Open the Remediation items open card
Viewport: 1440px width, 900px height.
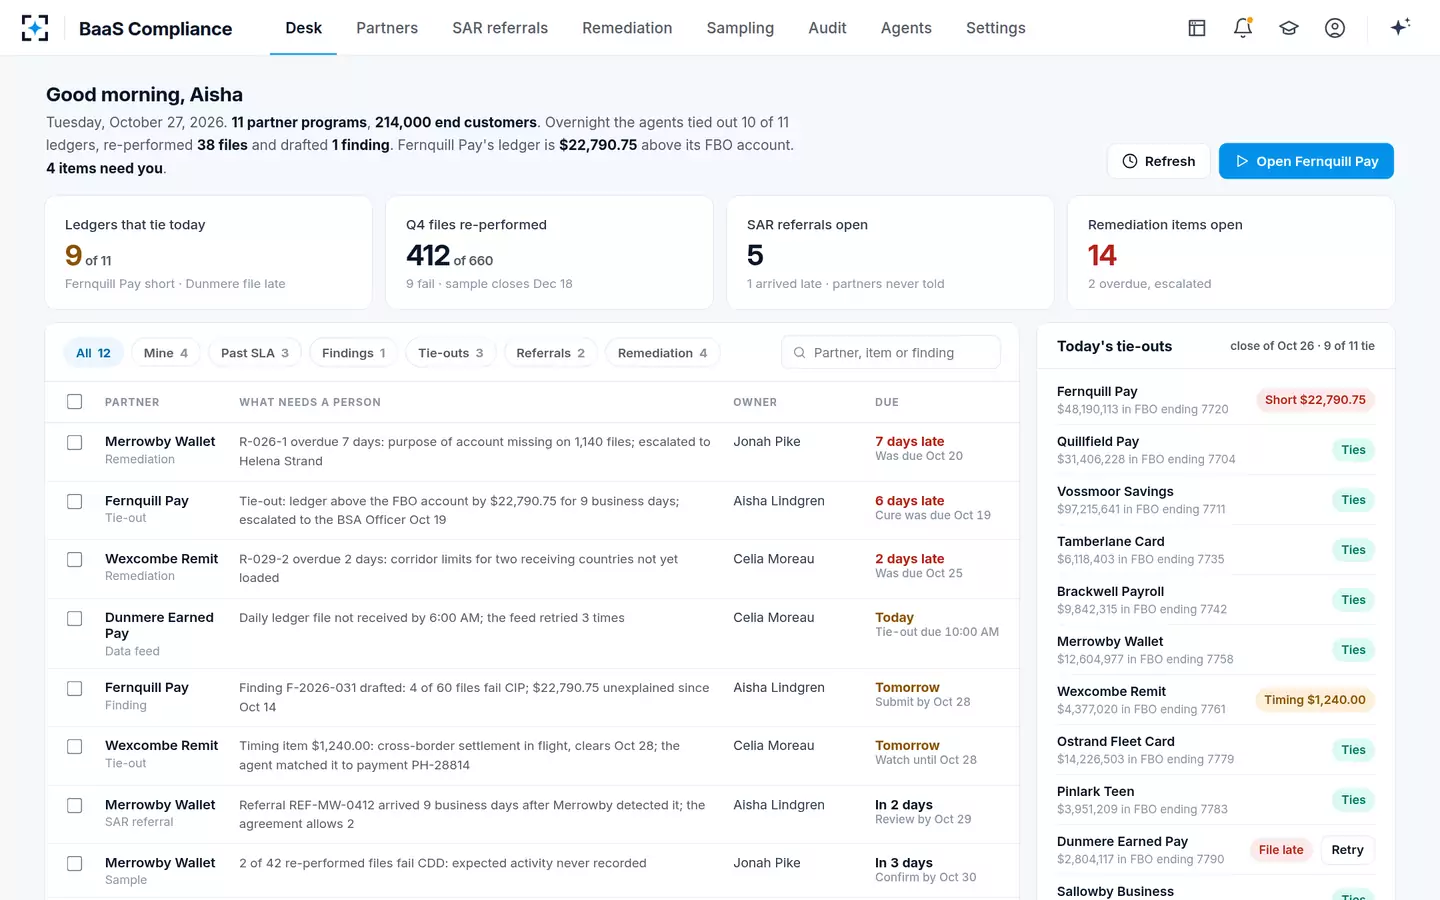(x=1231, y=252)
